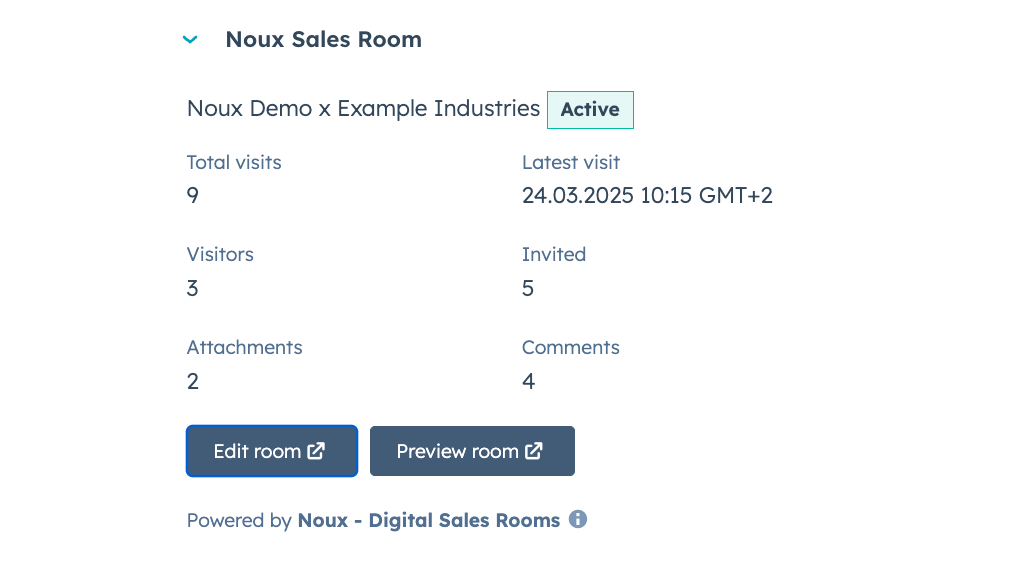
Task: Click the Comments count 4
Action: [x=528, y=381]
